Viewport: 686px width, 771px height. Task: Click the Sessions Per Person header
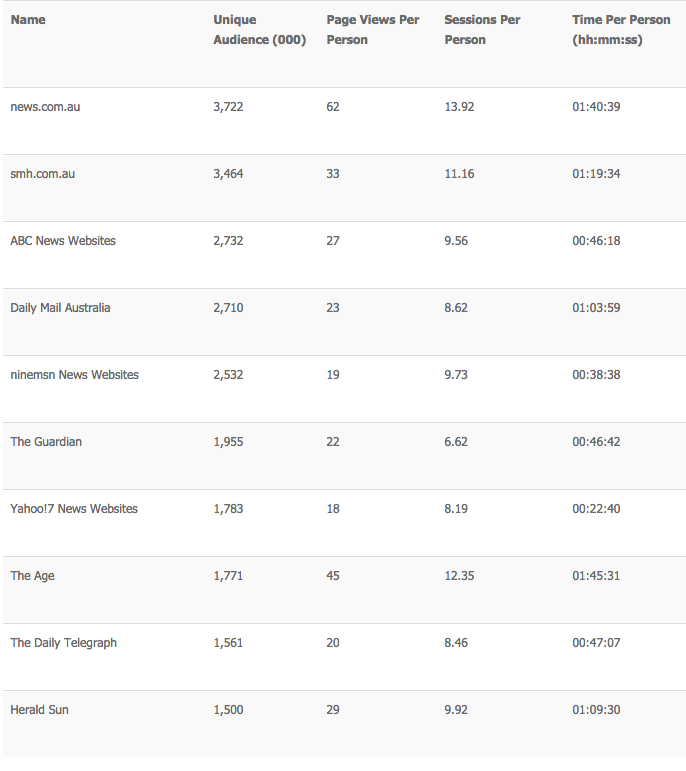pyautogui.click(x=482, y=30)
